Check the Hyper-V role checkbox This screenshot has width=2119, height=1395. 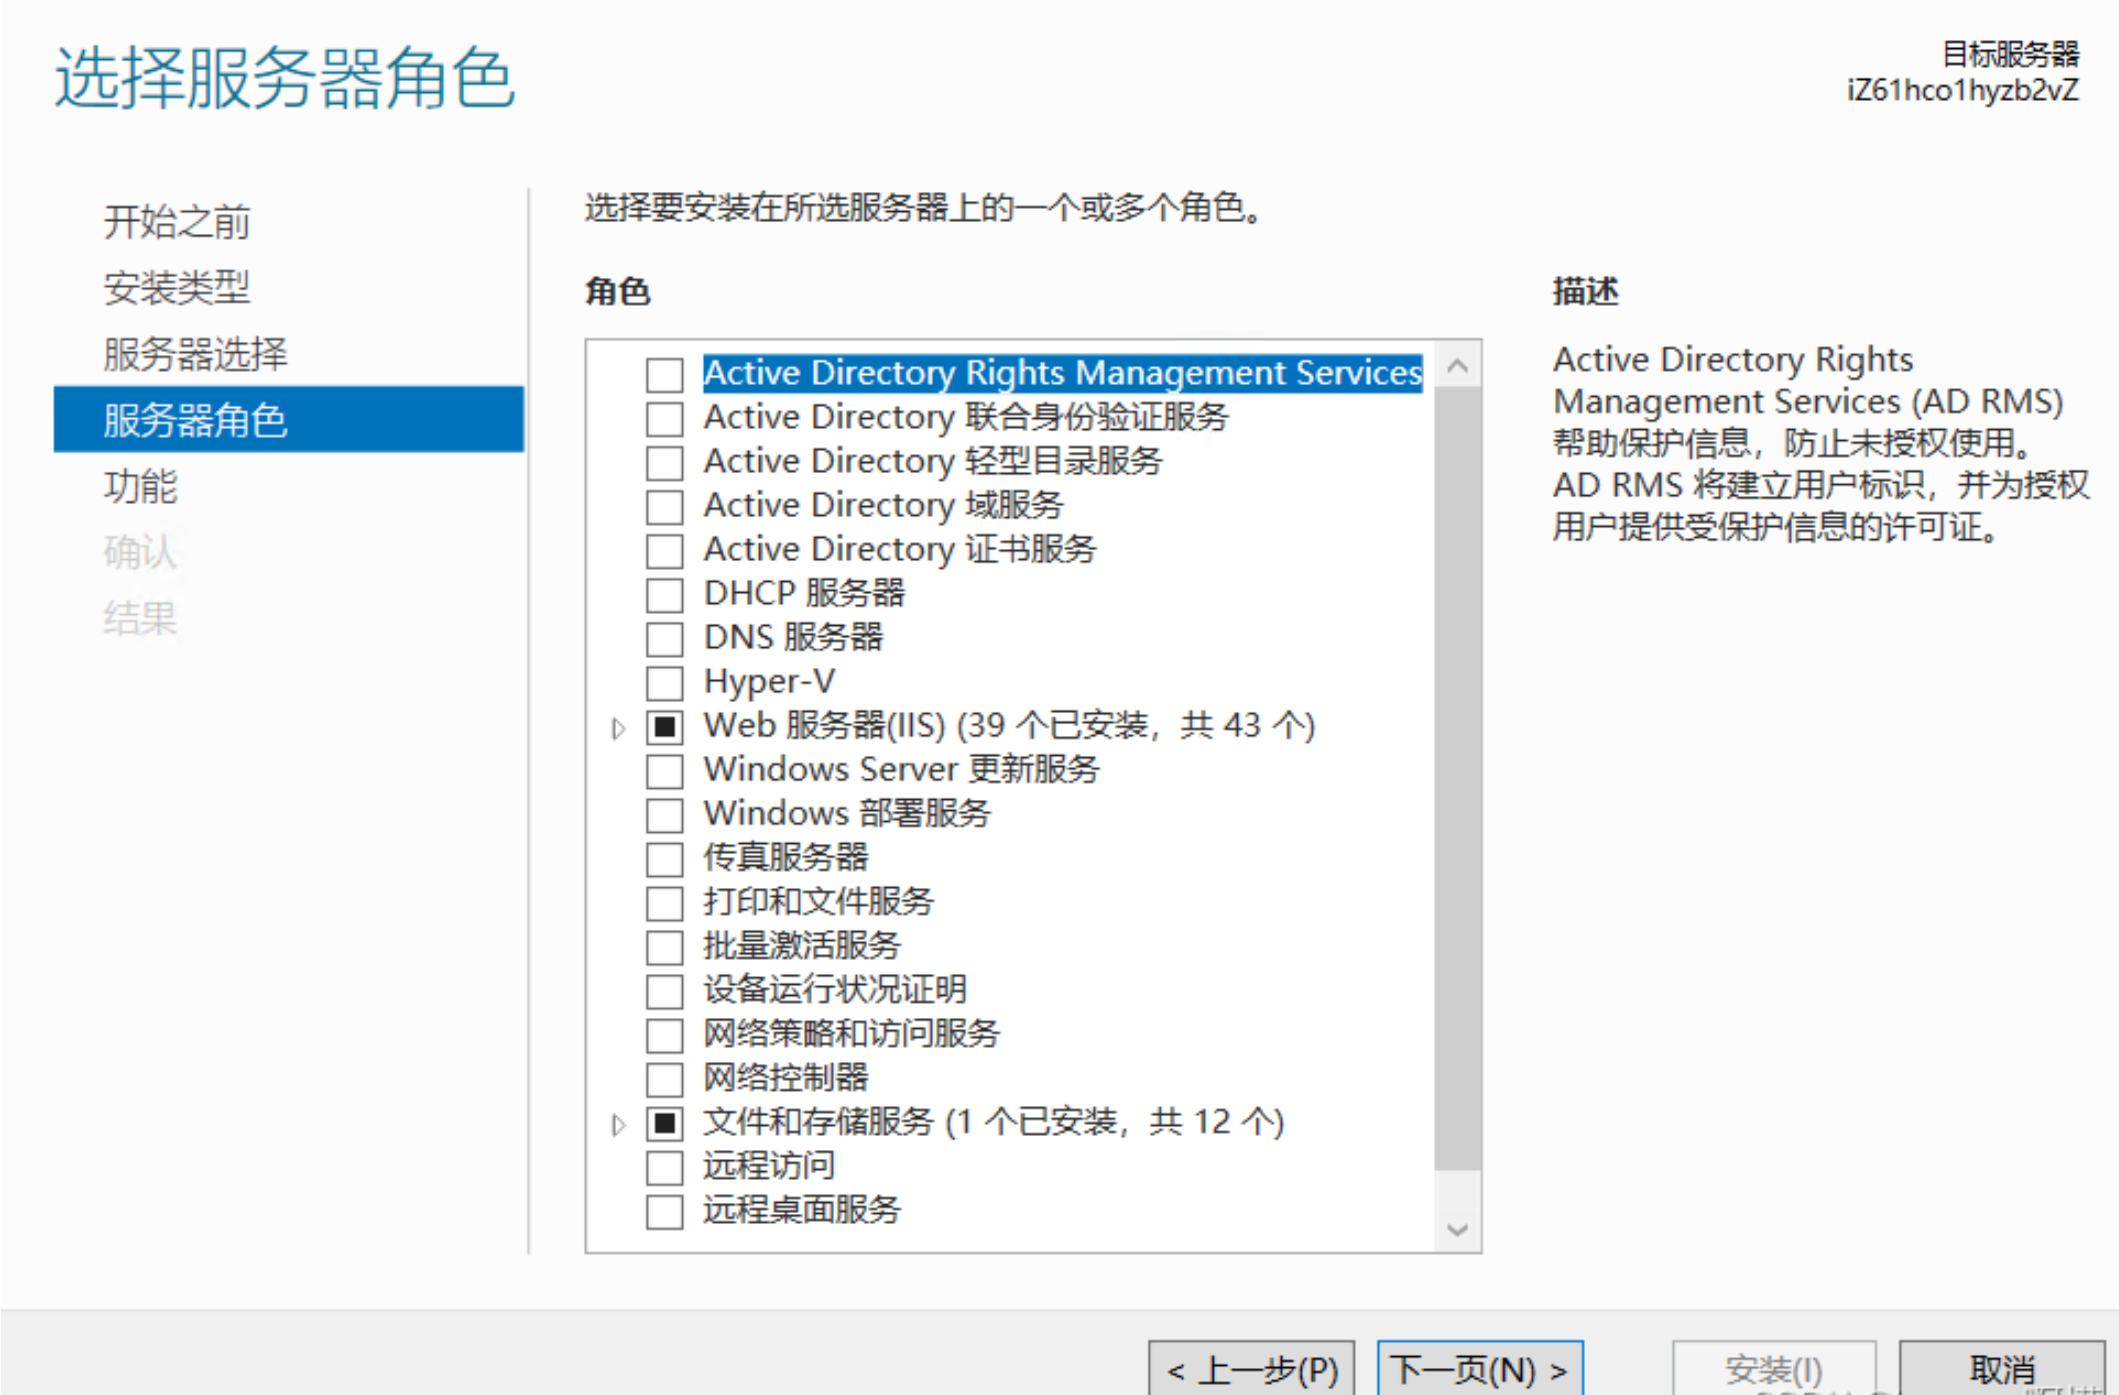[664, 683]
